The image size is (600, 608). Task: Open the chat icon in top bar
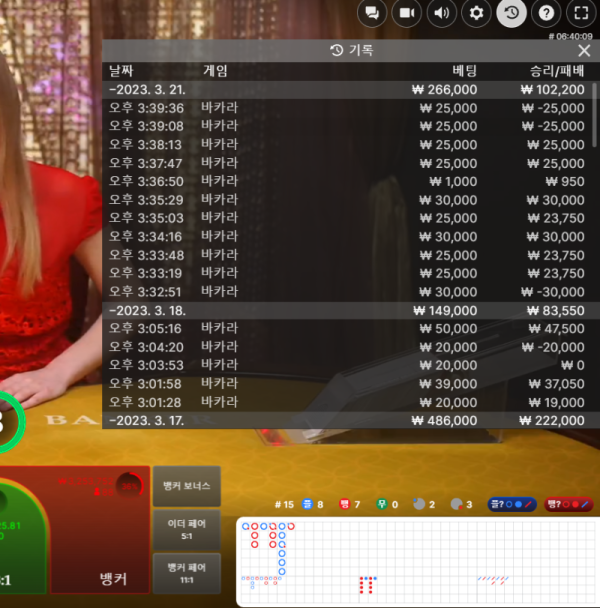click(372, 13)
